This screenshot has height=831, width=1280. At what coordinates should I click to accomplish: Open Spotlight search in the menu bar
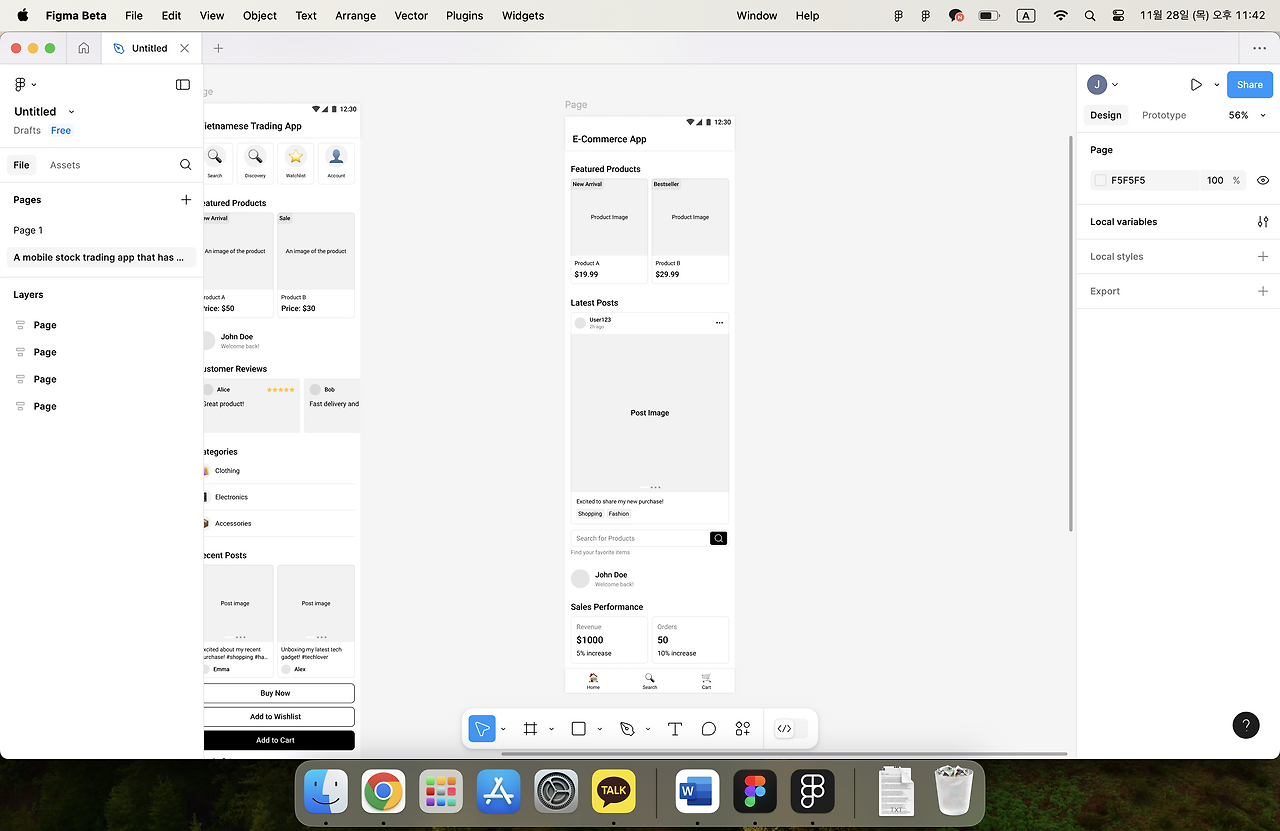(1090, 16)
